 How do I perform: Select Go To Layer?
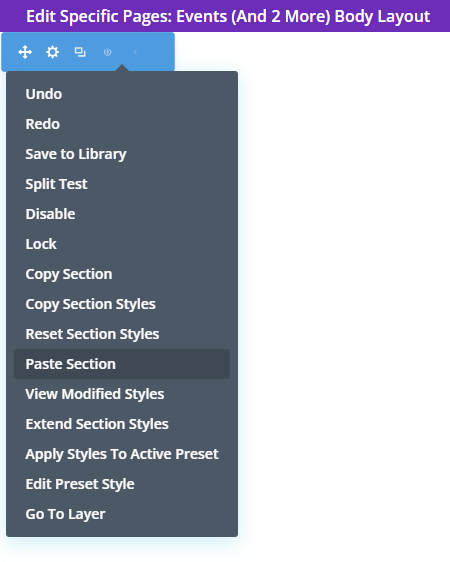coord(65,514)
